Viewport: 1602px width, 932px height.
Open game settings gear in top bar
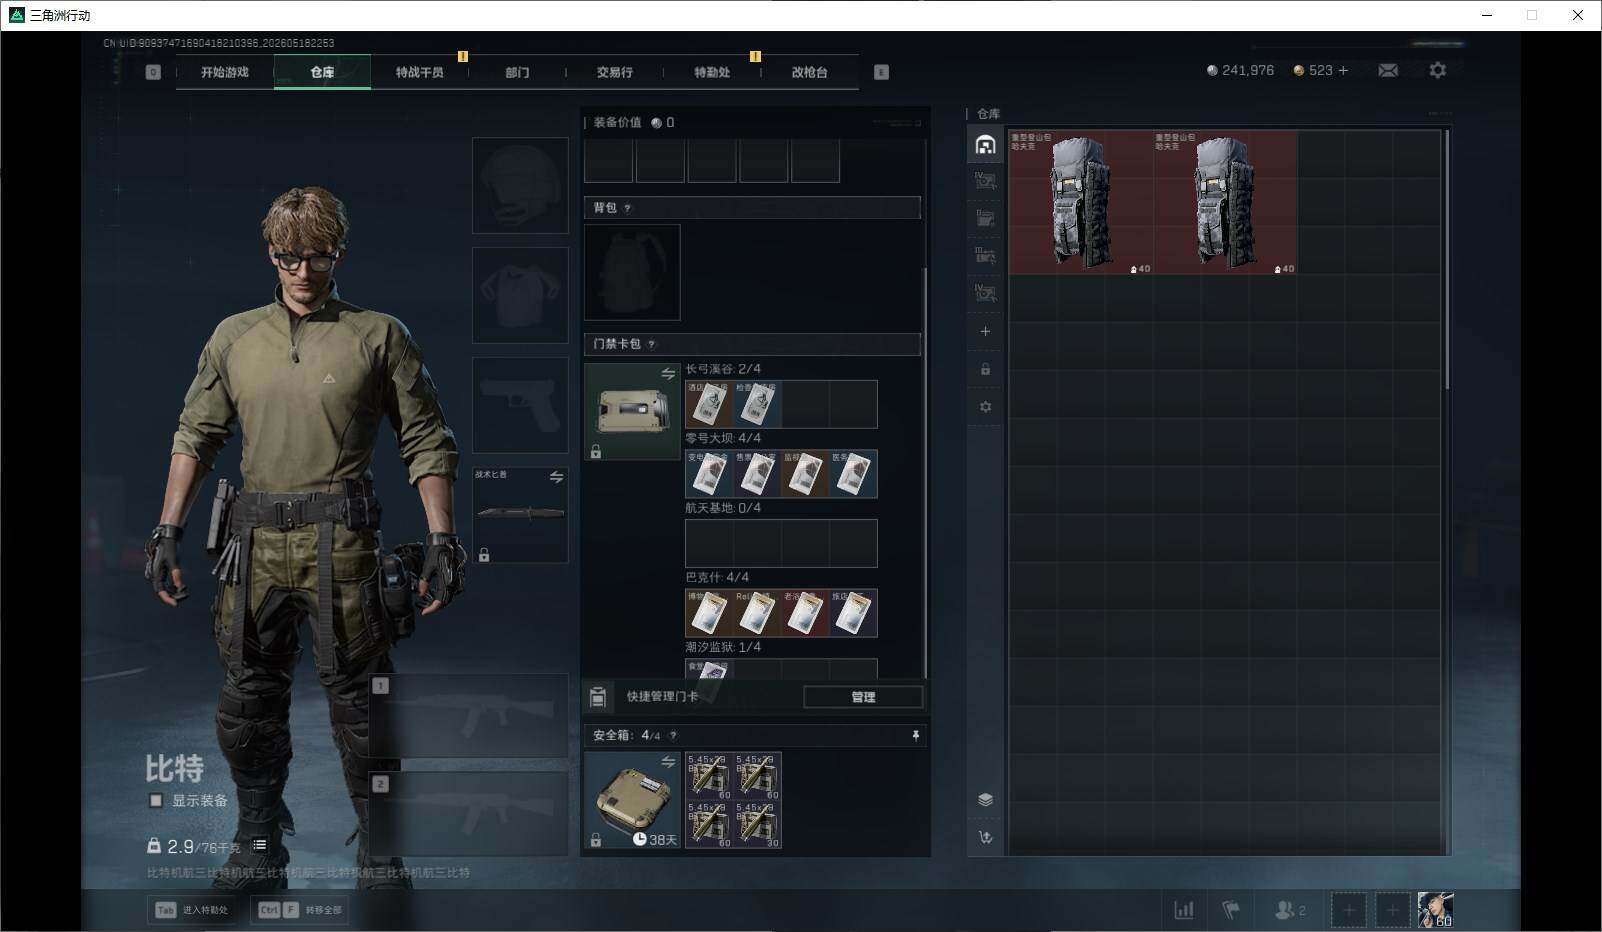pos(1438,70)
